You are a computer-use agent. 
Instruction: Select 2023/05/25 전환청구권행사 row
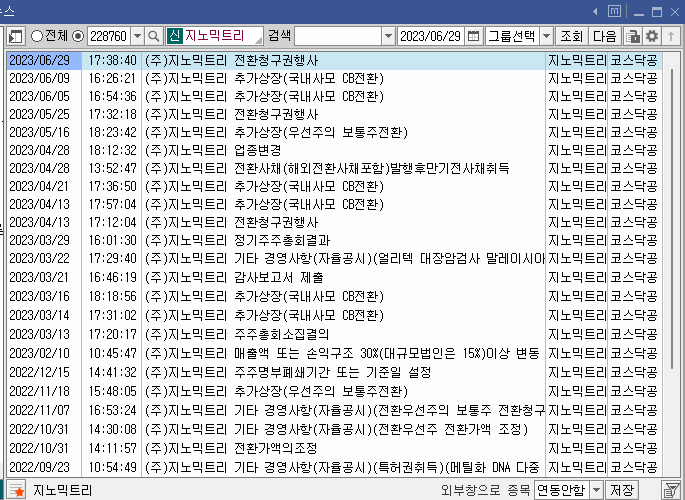(334, 114)
